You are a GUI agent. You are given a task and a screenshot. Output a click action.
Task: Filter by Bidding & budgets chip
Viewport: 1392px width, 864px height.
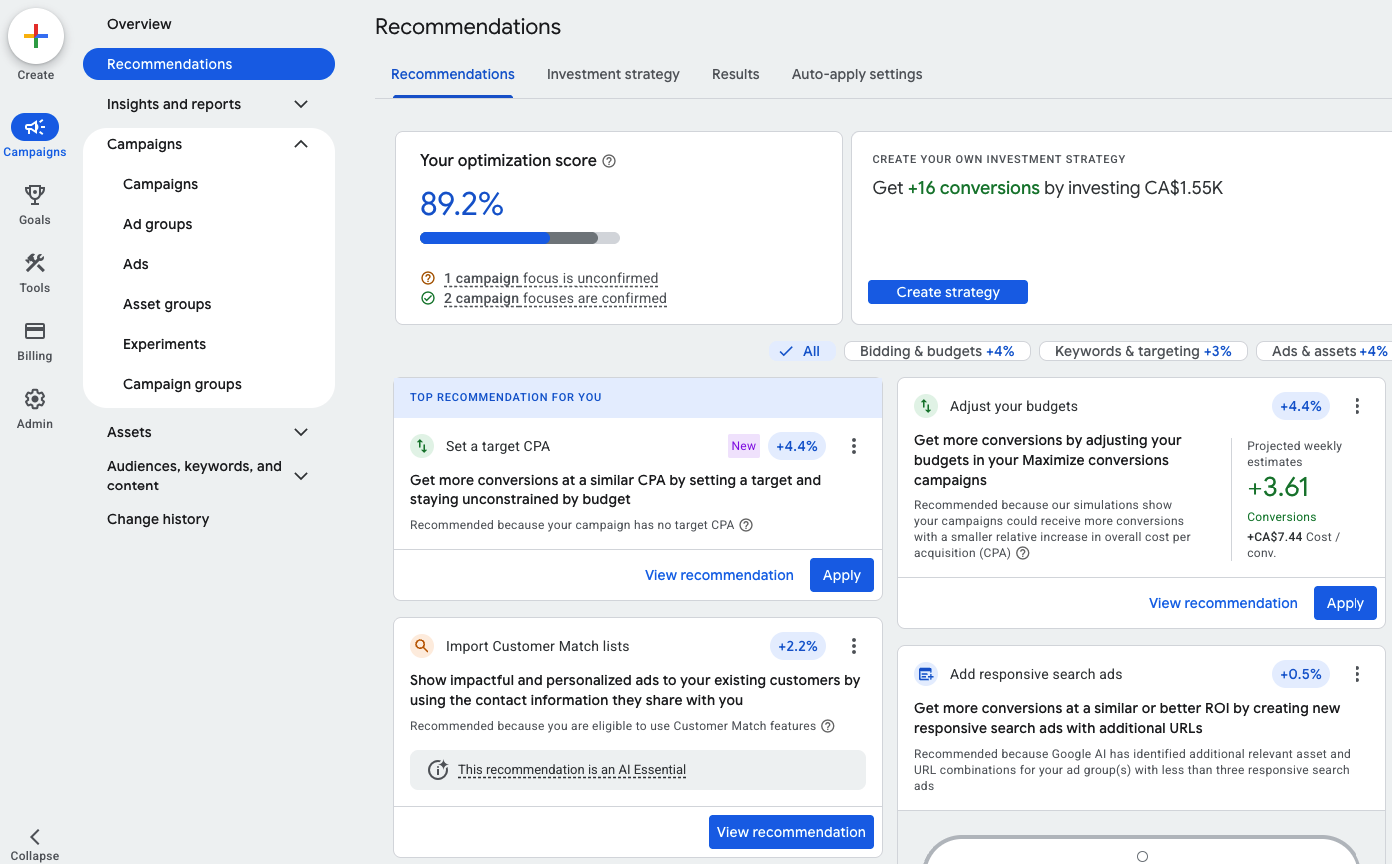(937, 351)
